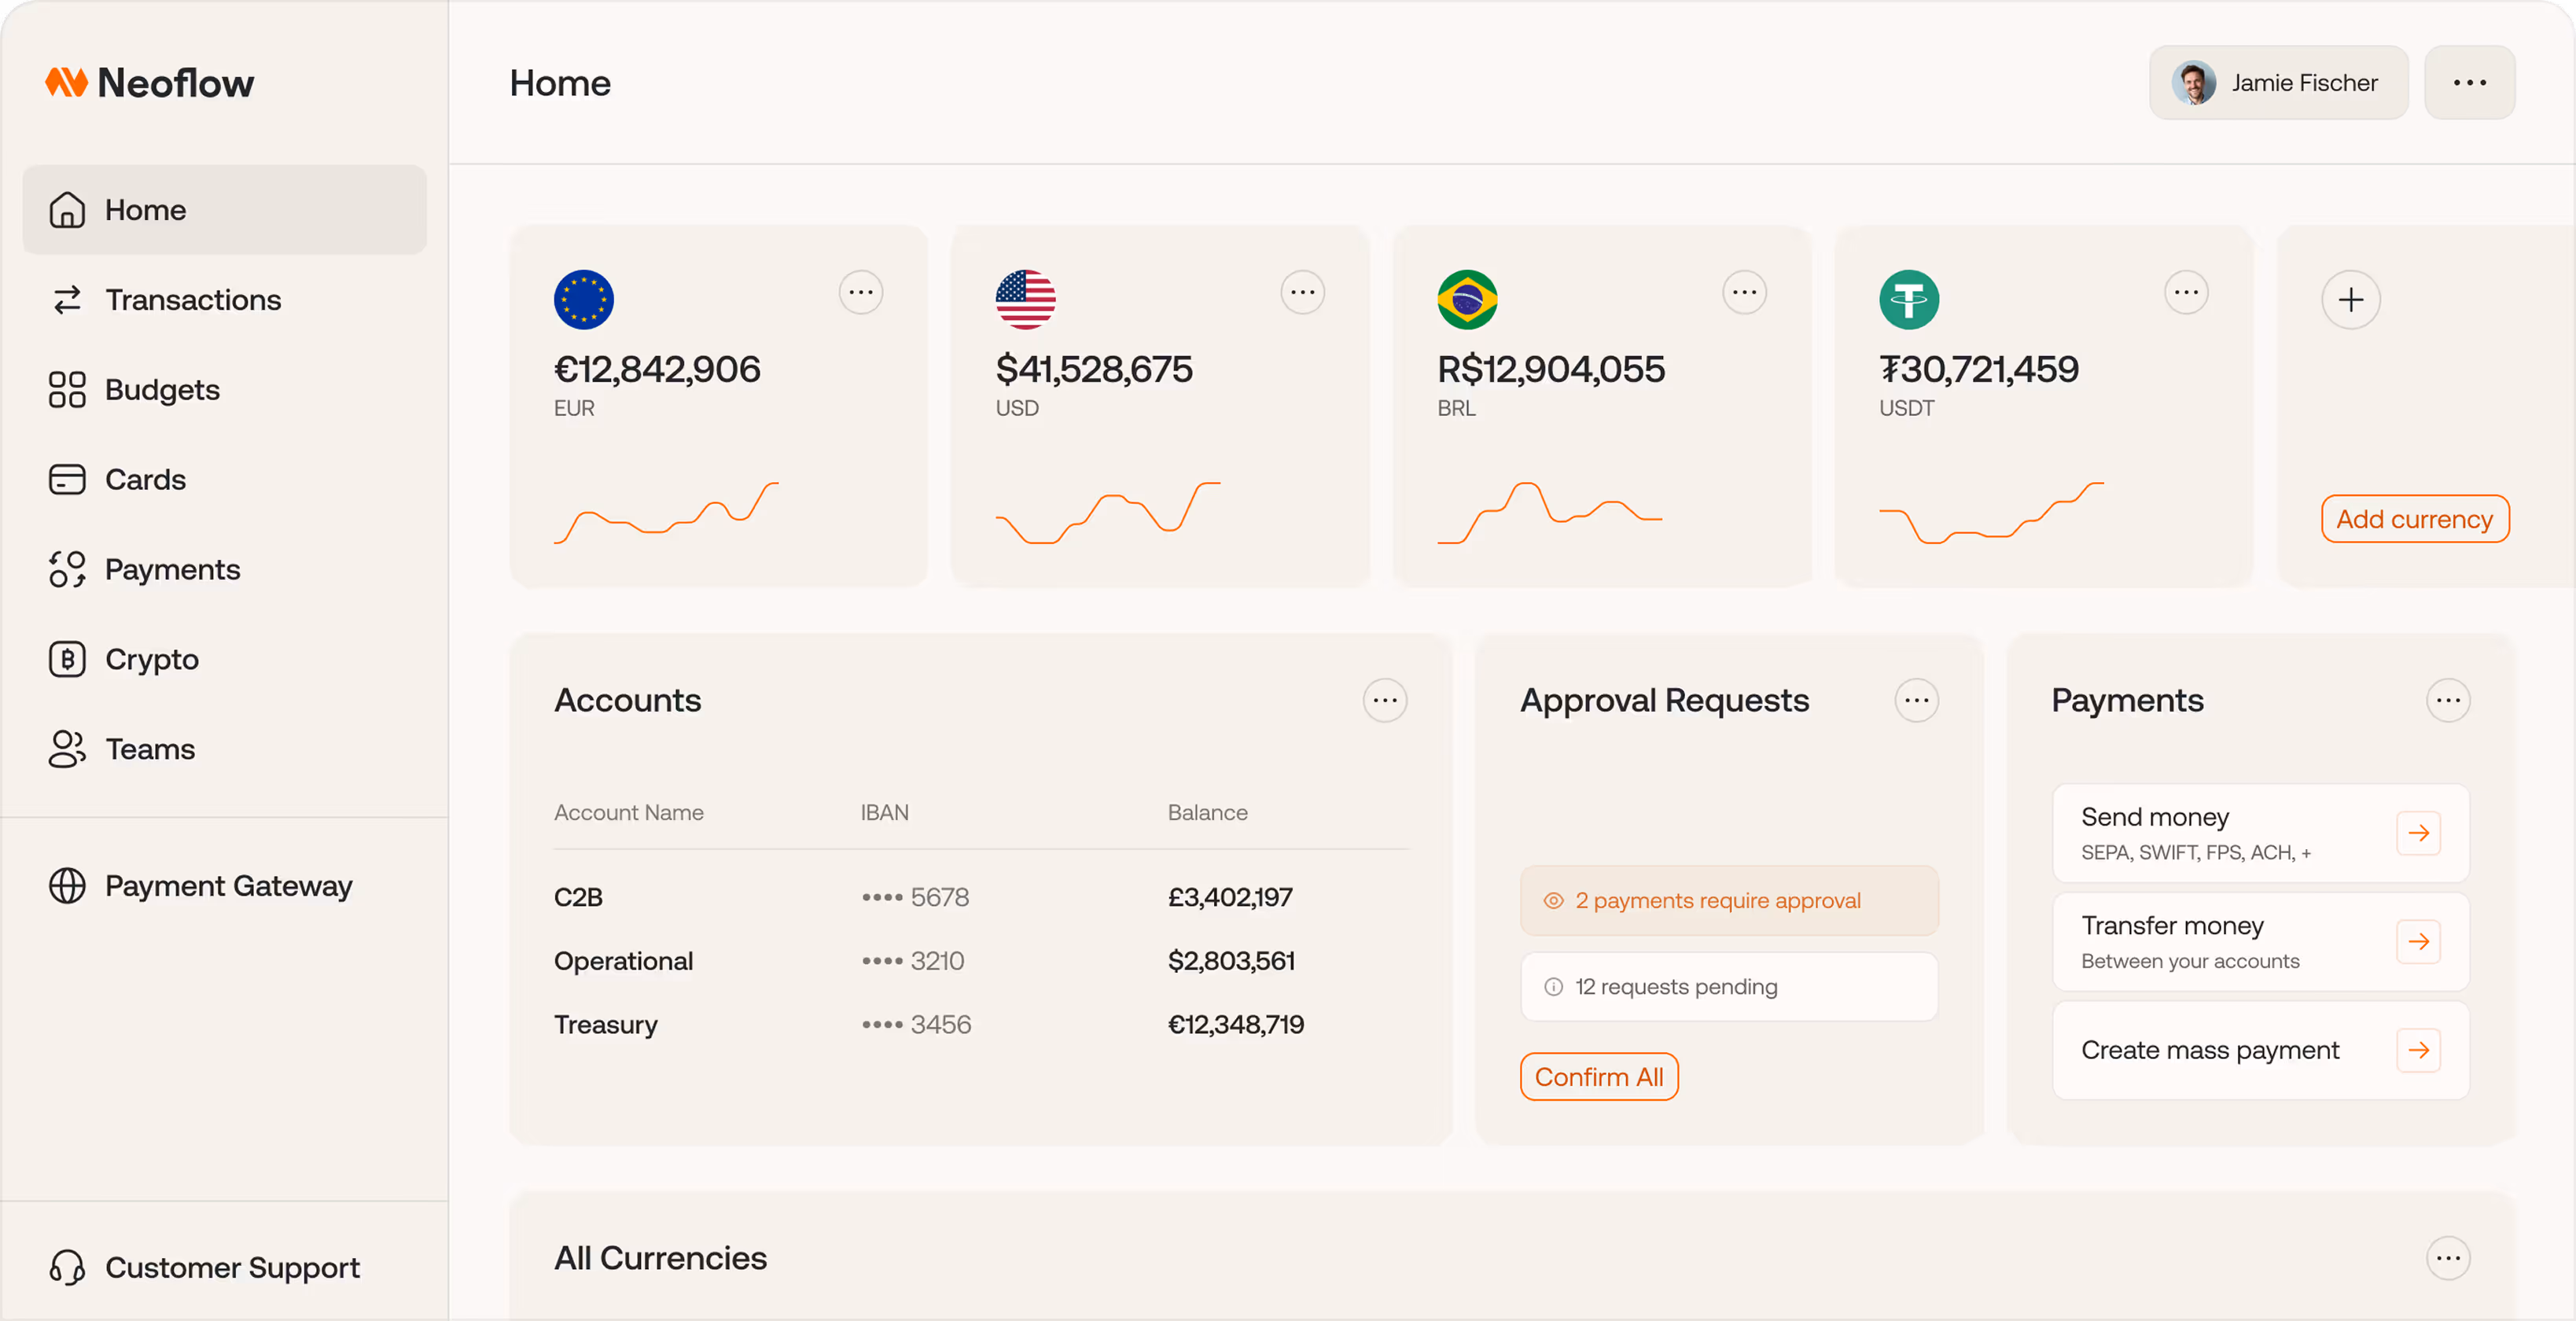Open the USDT card's three-dot menu

coord(2186,291)
